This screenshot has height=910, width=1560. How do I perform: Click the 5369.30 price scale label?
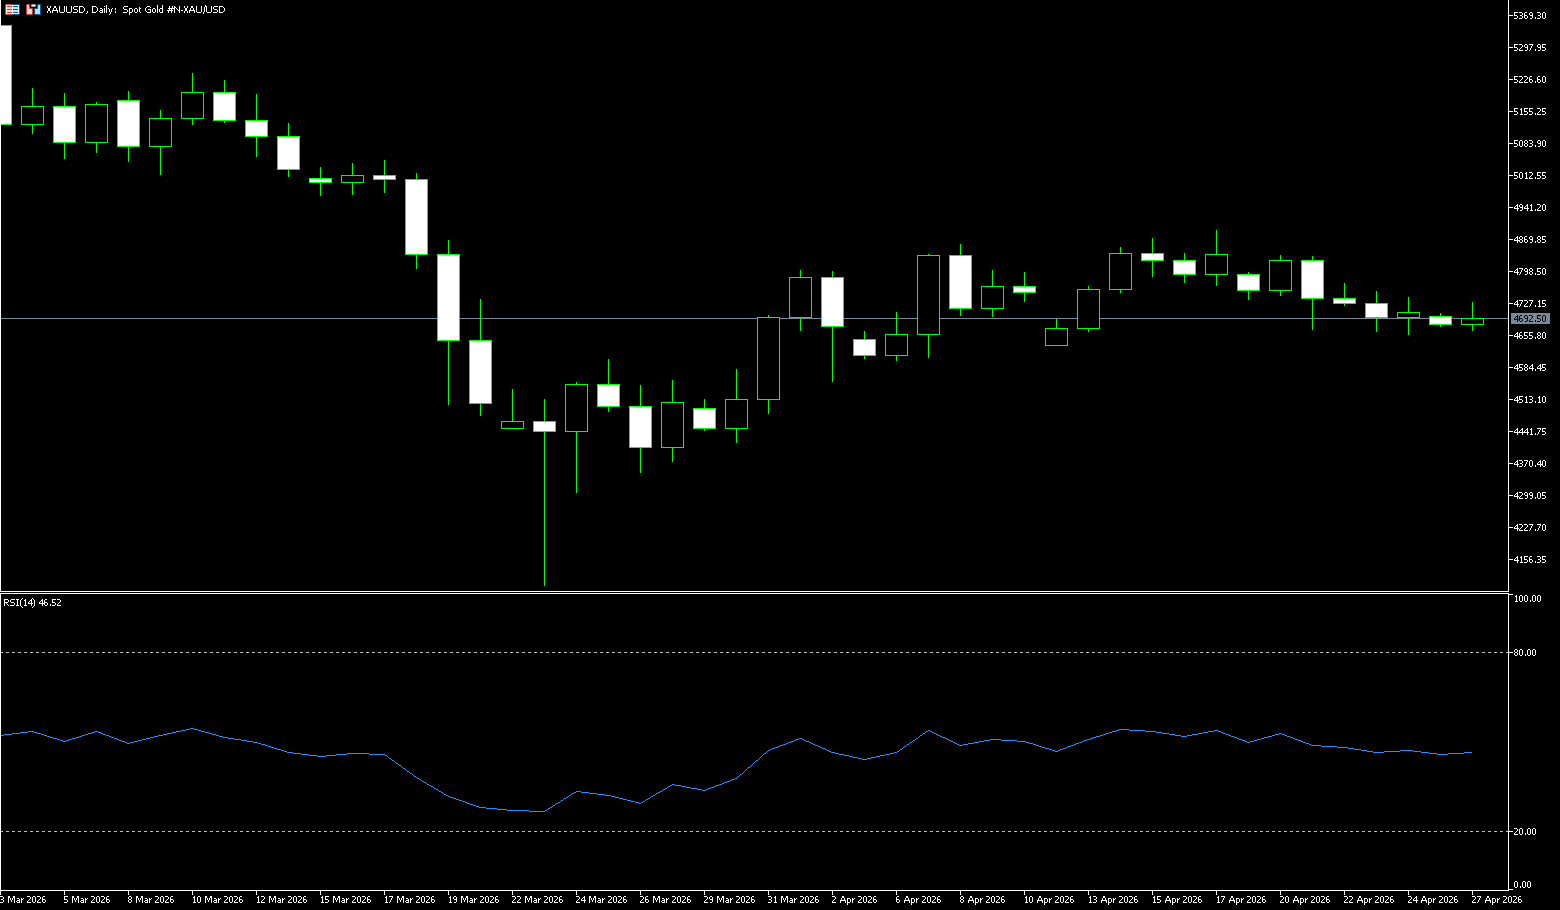pyautogui.click(x=1530, y=16)
